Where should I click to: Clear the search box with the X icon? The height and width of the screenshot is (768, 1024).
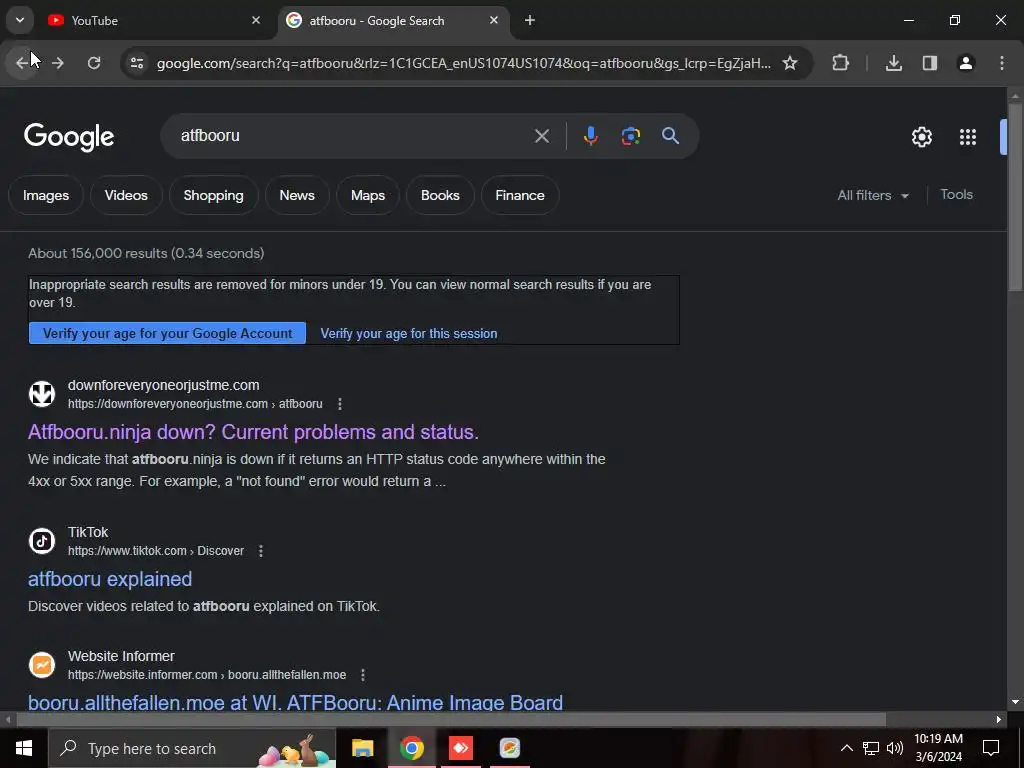point(541,136)
